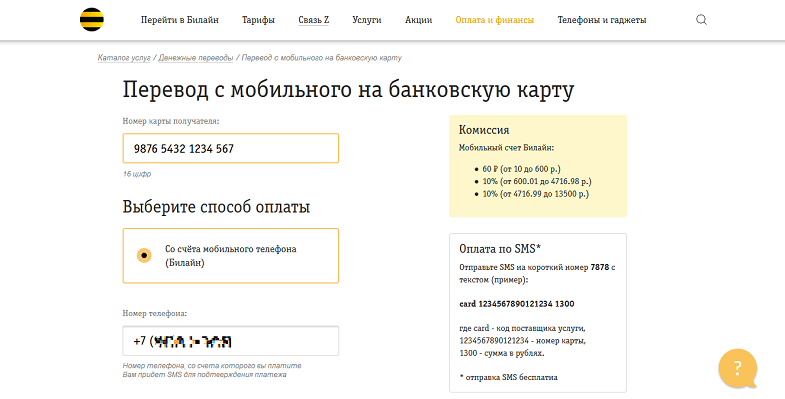
Task: Click the 60 ₽ (от 10 до 600 р.) line
Action: coord(522,169)
